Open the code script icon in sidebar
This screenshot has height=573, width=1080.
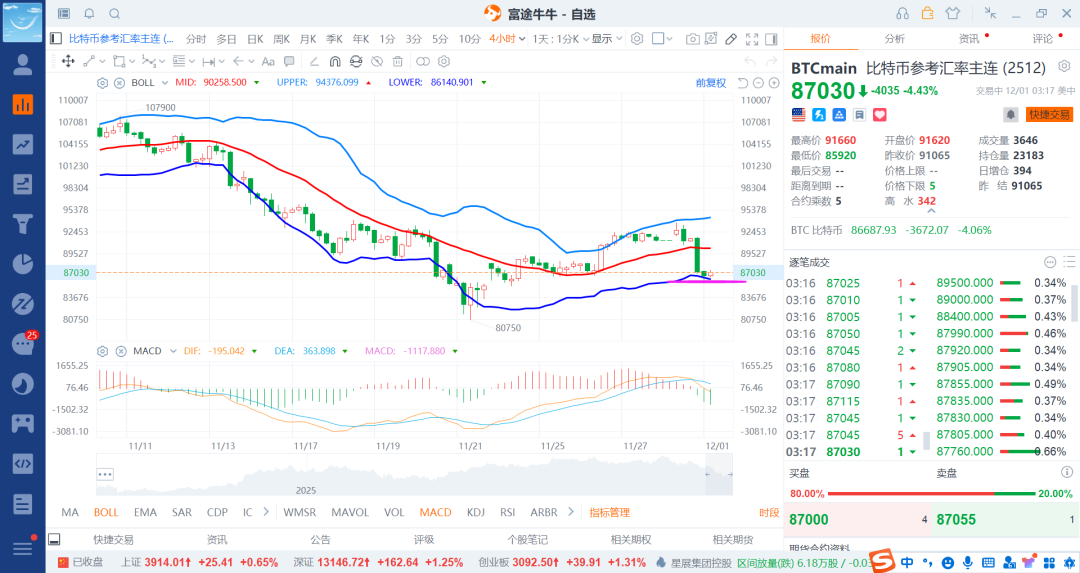click(x=23, y=463)
